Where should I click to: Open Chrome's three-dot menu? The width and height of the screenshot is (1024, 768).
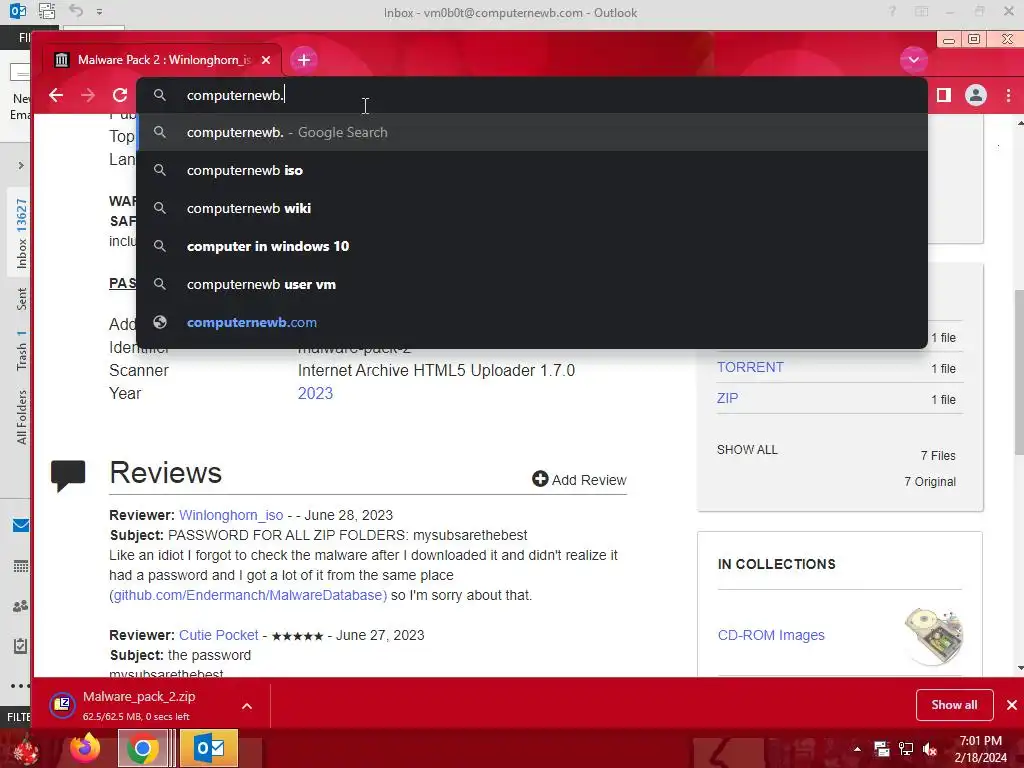point(1008,95)
